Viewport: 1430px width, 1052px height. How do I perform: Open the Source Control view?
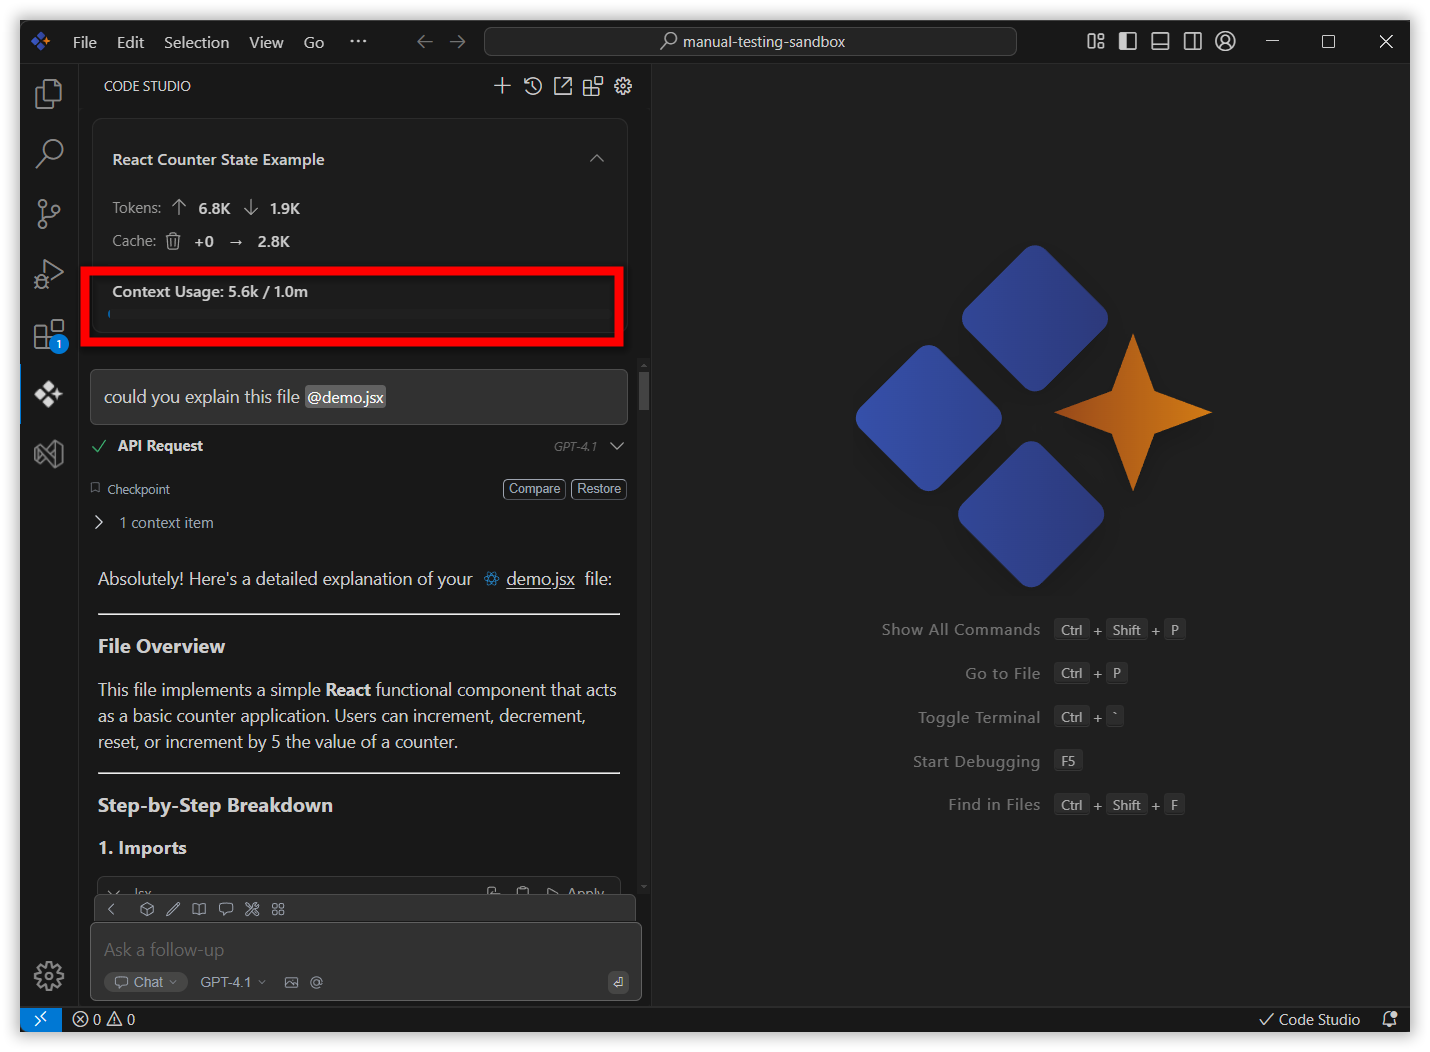coord(48,213)
